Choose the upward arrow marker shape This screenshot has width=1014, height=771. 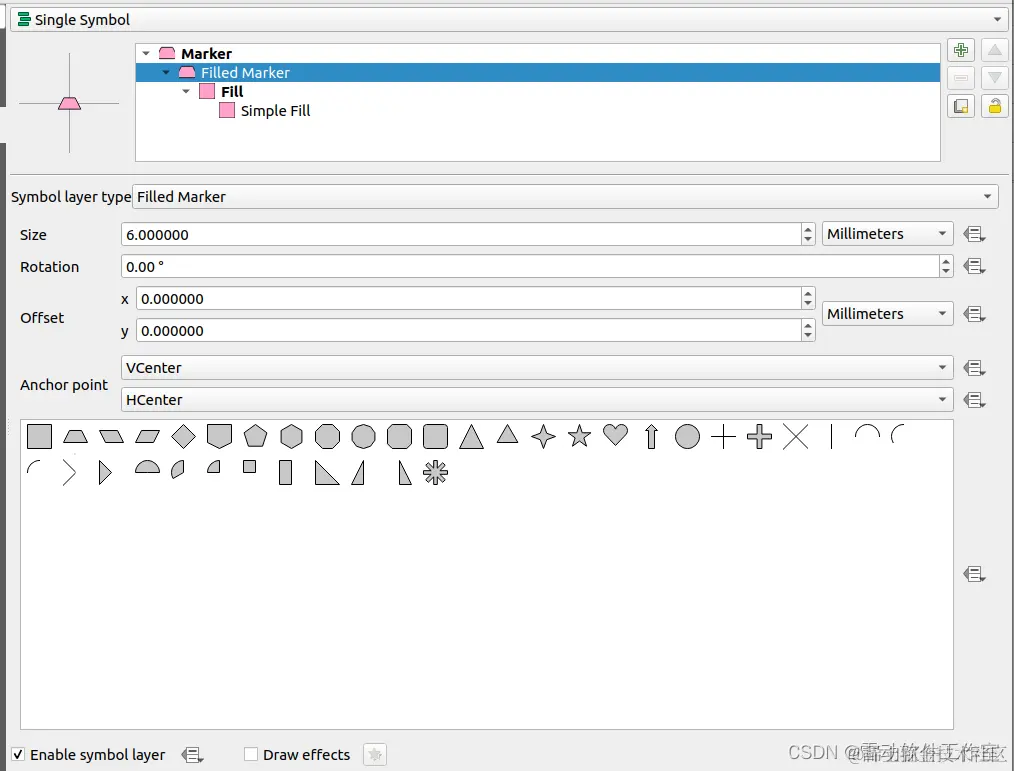651,437
